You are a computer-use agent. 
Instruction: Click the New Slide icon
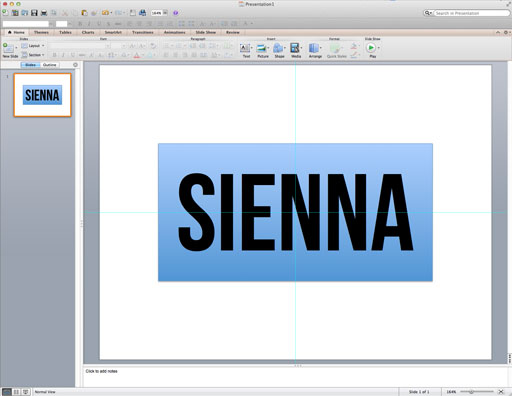(8, 48)
